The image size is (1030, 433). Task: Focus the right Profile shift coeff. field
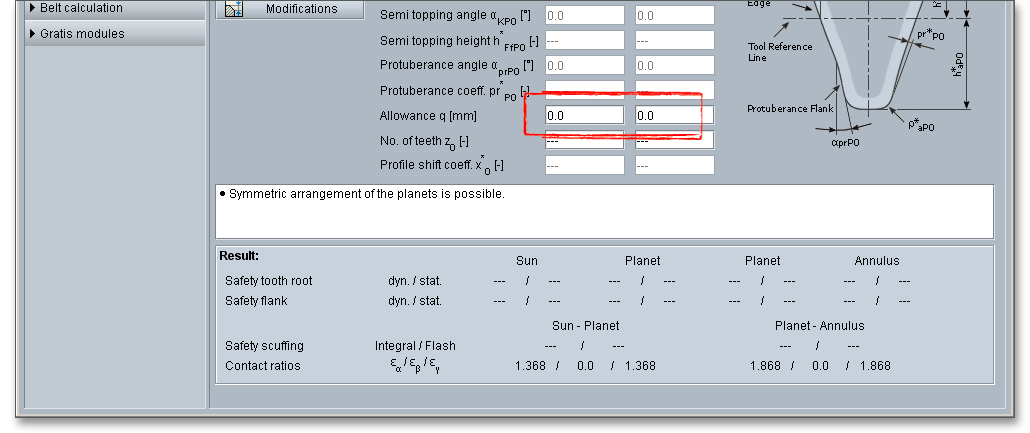[x=674, y=166]
